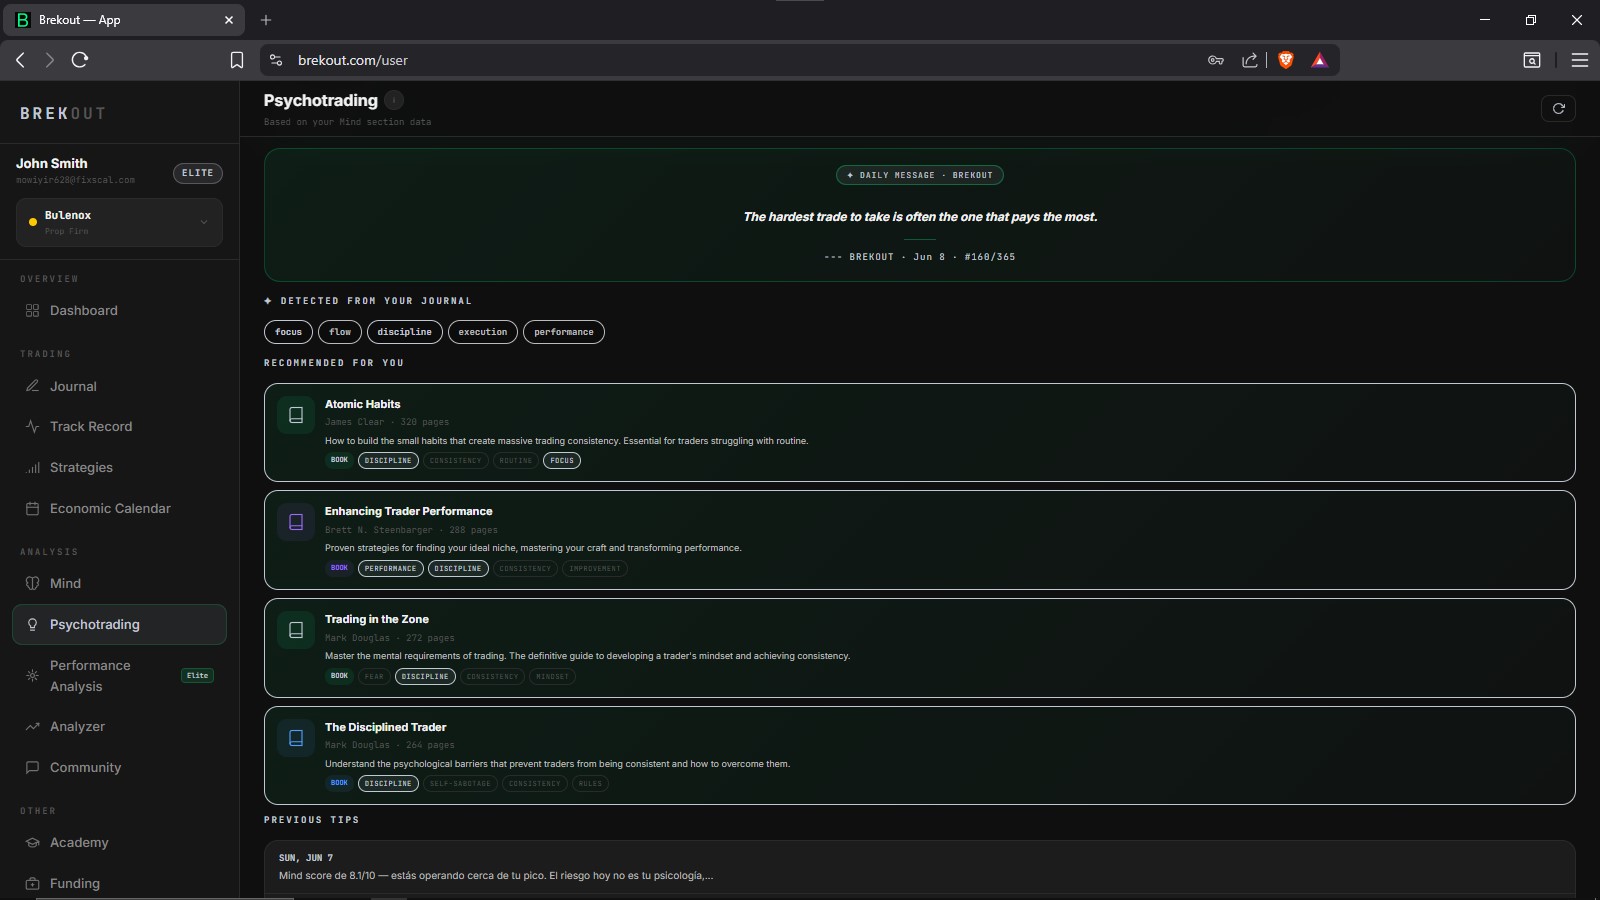Navigate to the Mind section
Viewport: 1600px width, 900px height.
coord(65,584)
